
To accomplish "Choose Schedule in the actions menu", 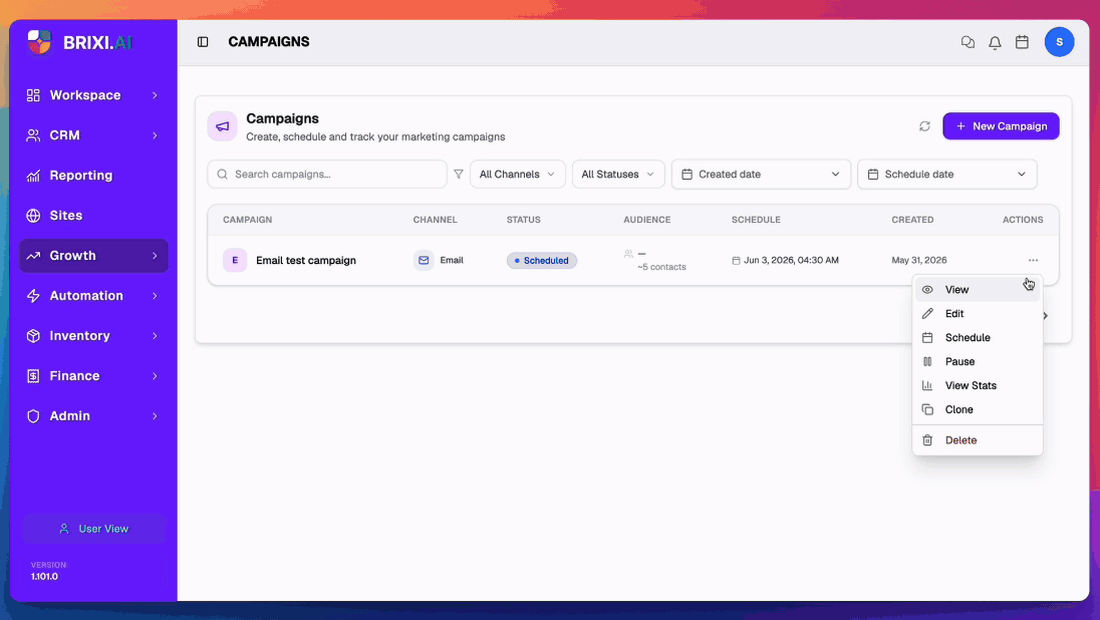I will click(977, 337).
